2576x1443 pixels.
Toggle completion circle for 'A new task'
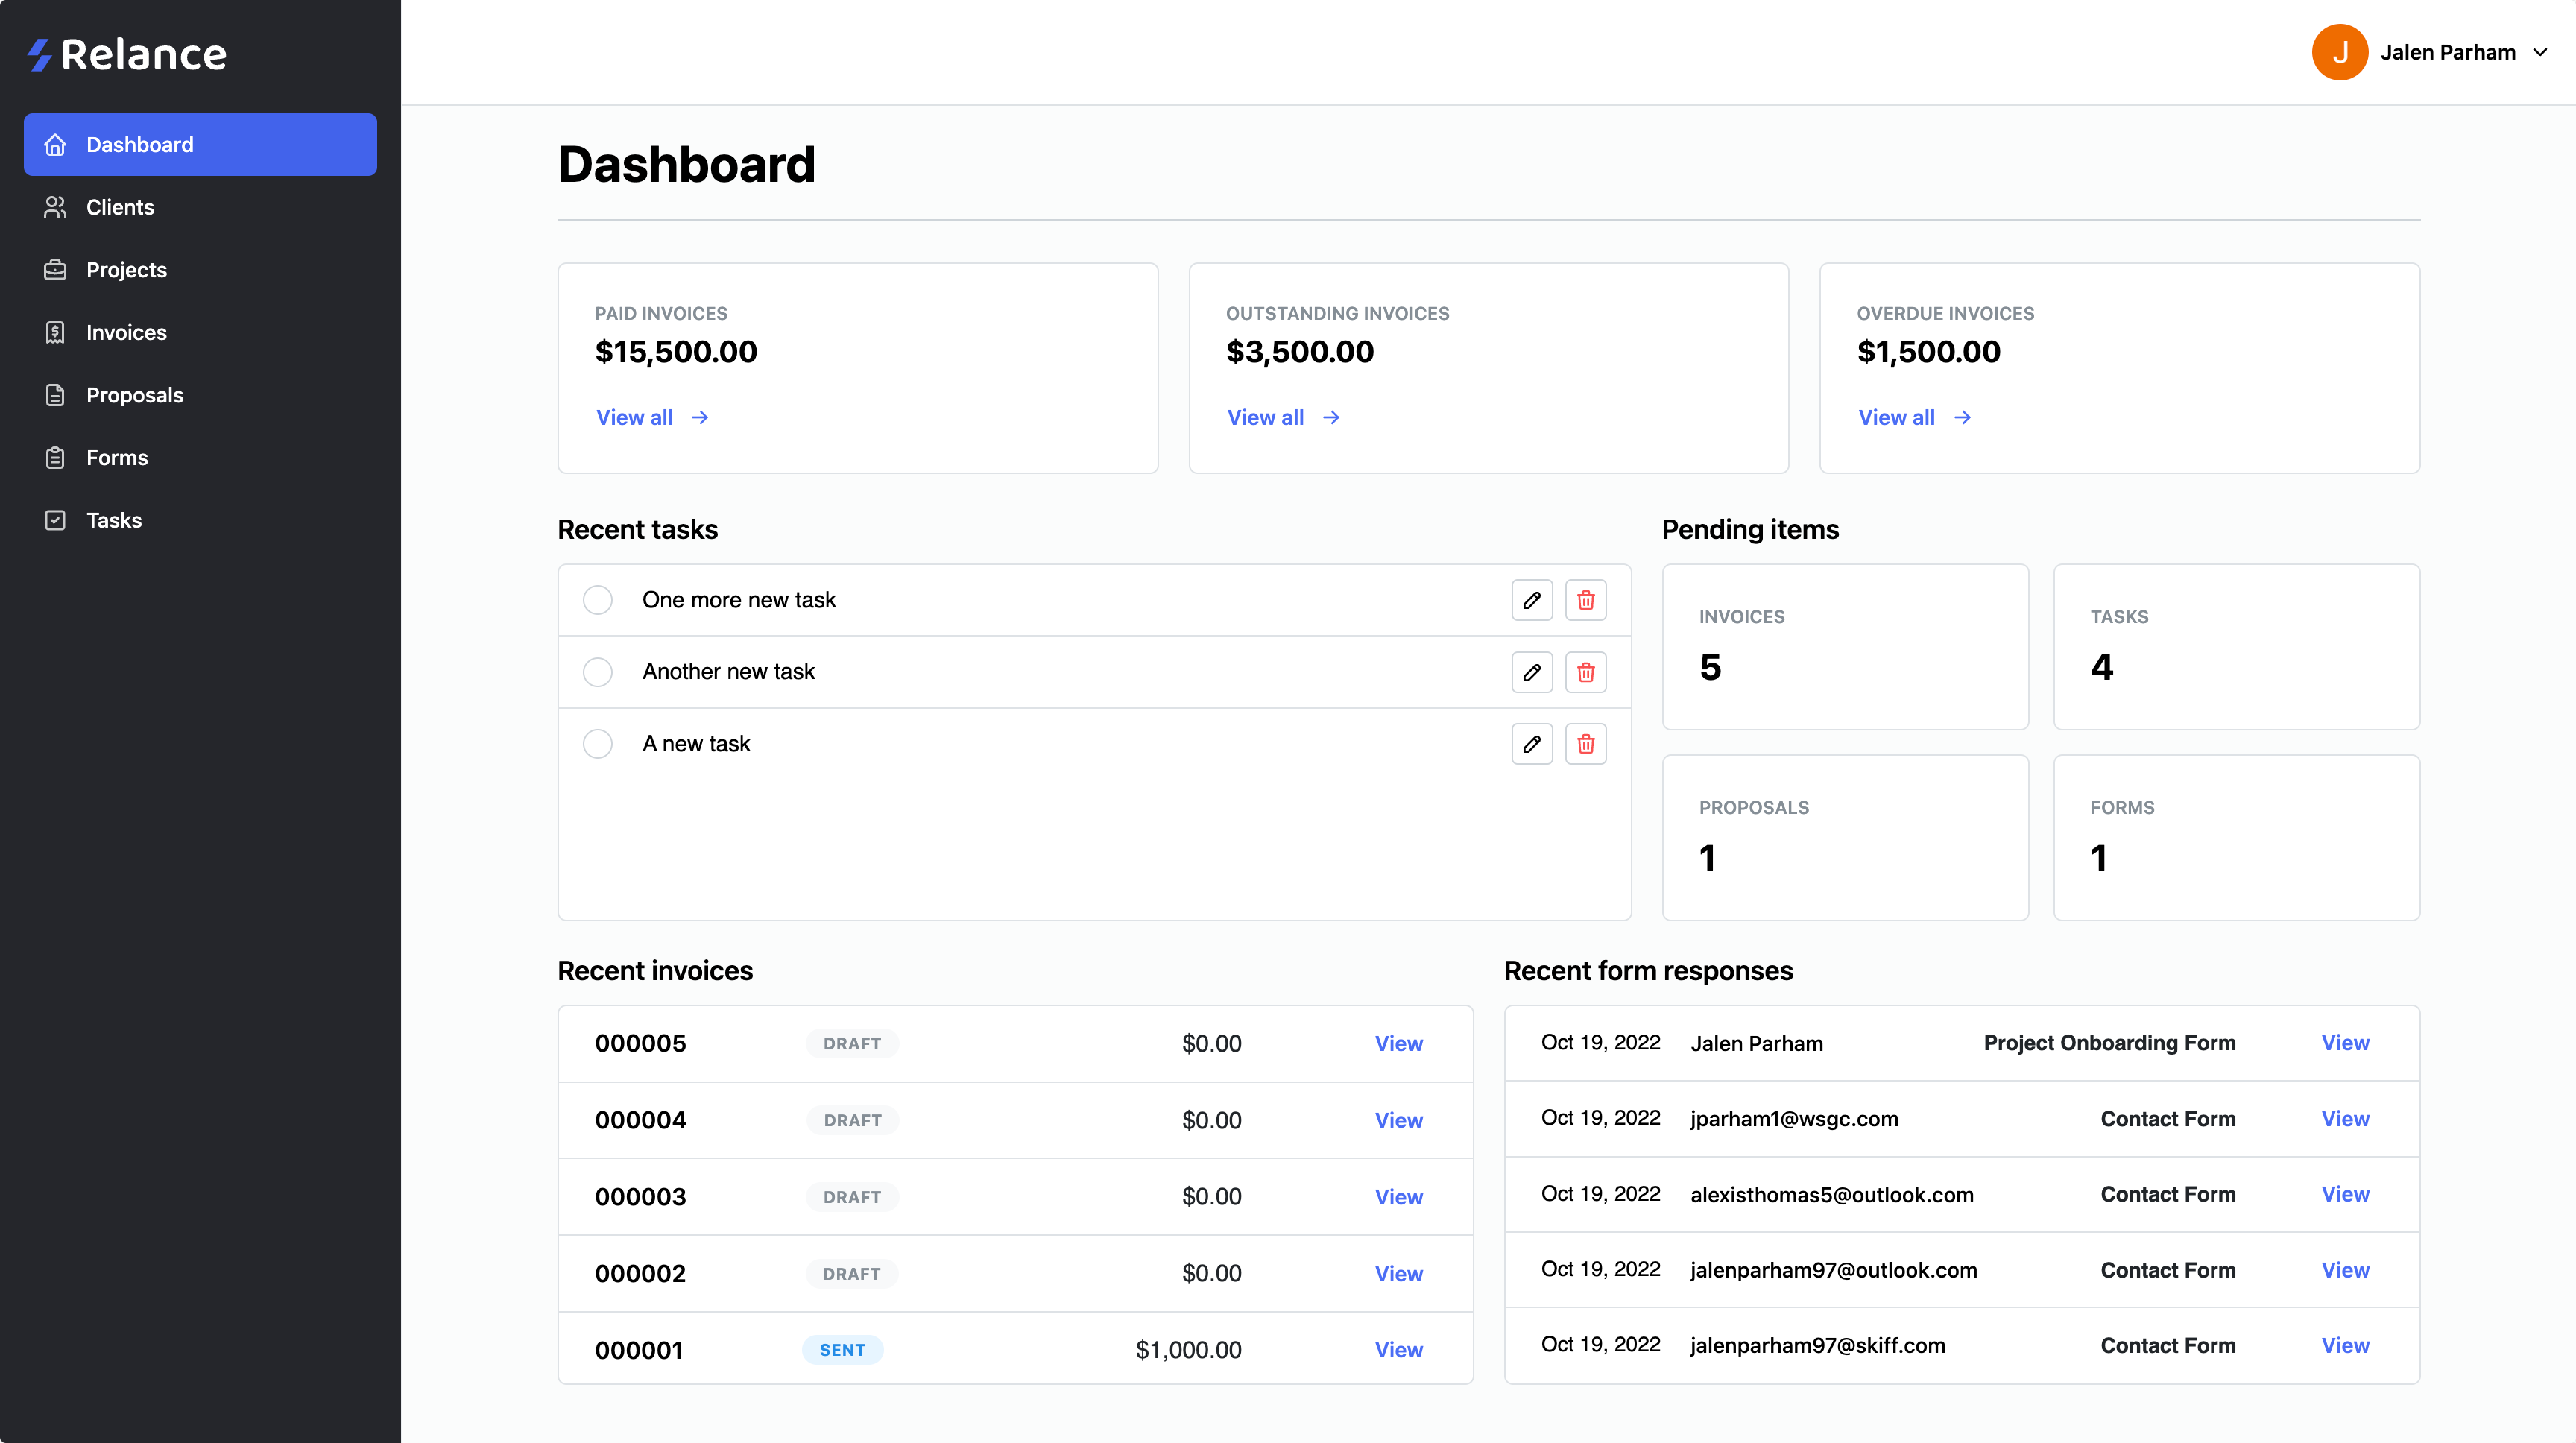(x=597, y=744)
